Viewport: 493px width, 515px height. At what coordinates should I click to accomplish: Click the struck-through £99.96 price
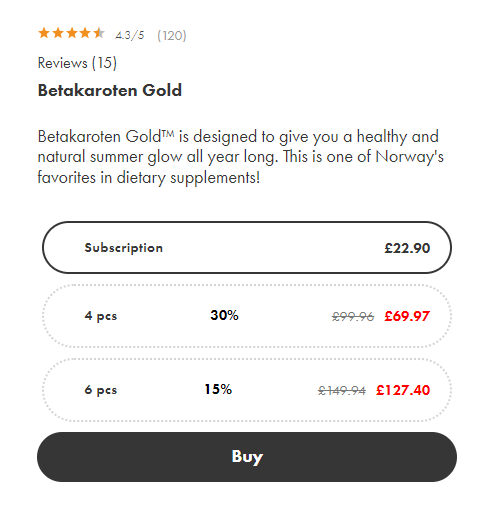[x=353, y=316]
